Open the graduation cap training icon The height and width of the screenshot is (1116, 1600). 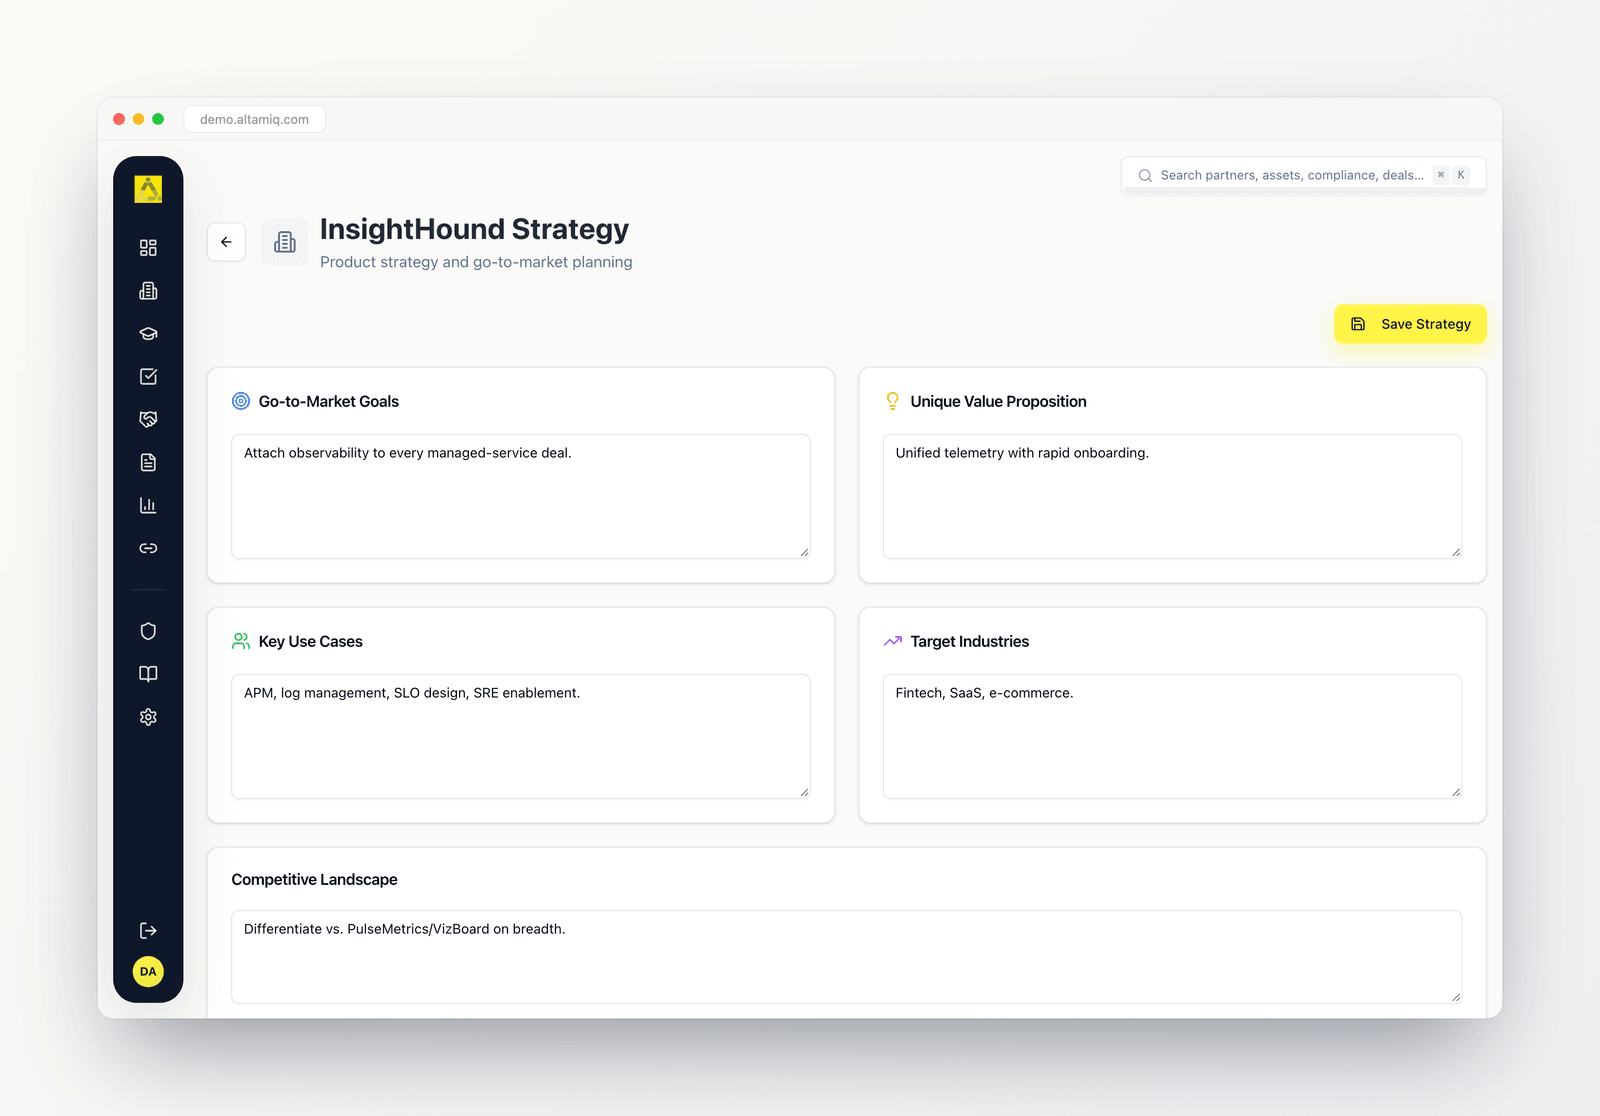click(x=148, y=334)
